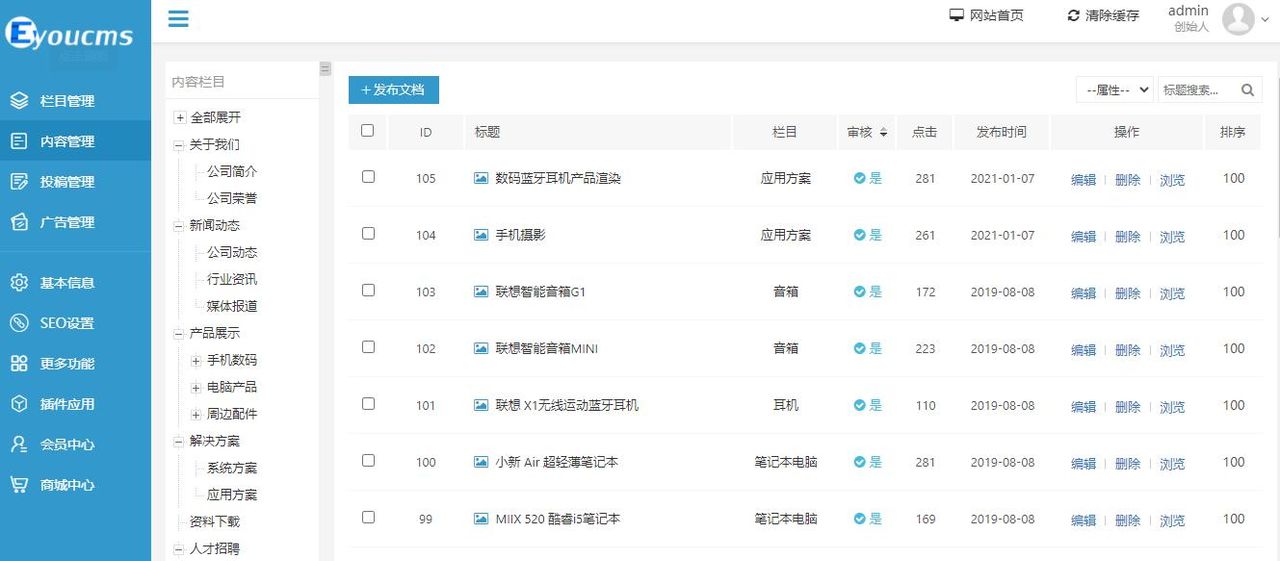Check the box for ID 102 row
The image size is (1280, 561).
point(368,347)
